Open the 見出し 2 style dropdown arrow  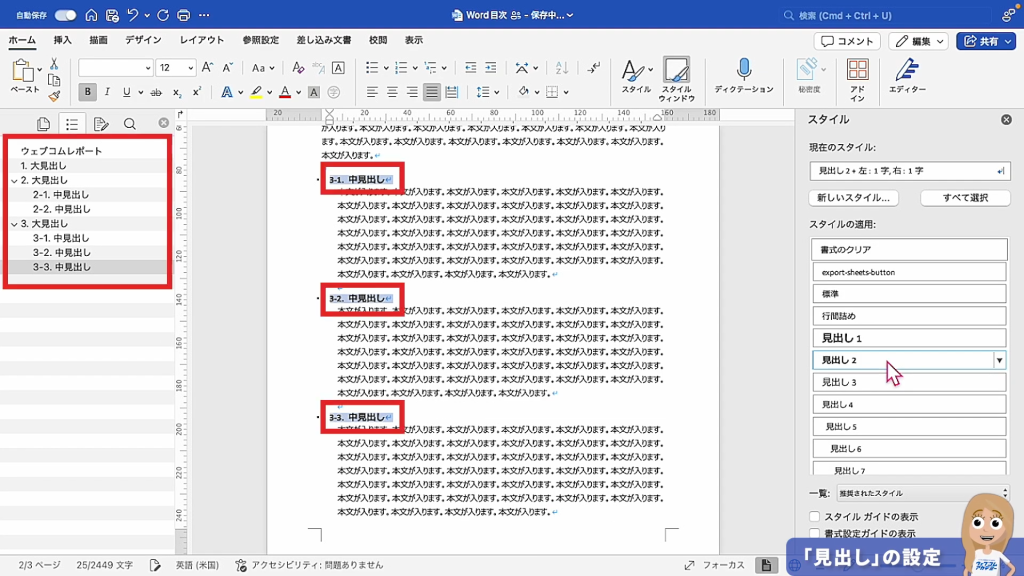coord(998,360)
